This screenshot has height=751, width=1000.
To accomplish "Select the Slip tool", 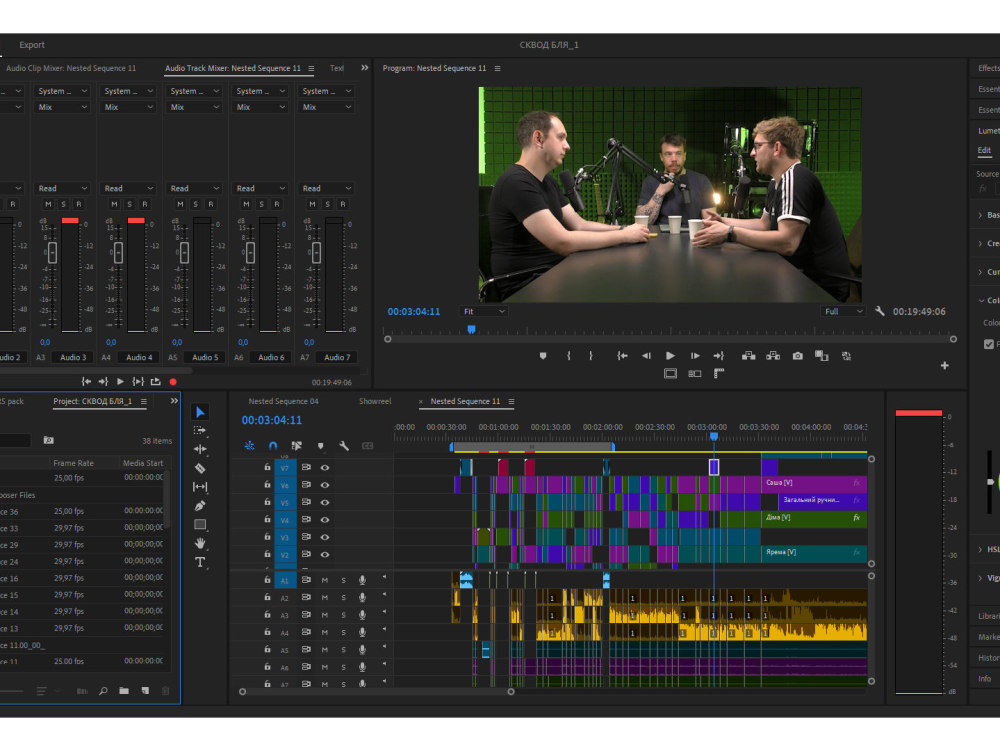I will (x=200, y=486).
